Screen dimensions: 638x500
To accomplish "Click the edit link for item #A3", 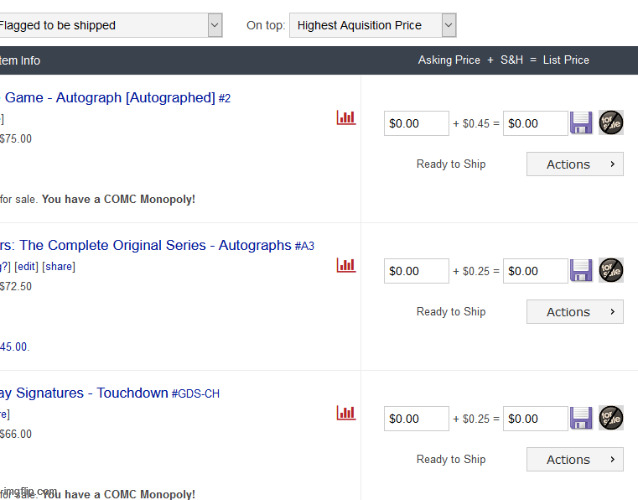I will (26, 266).
